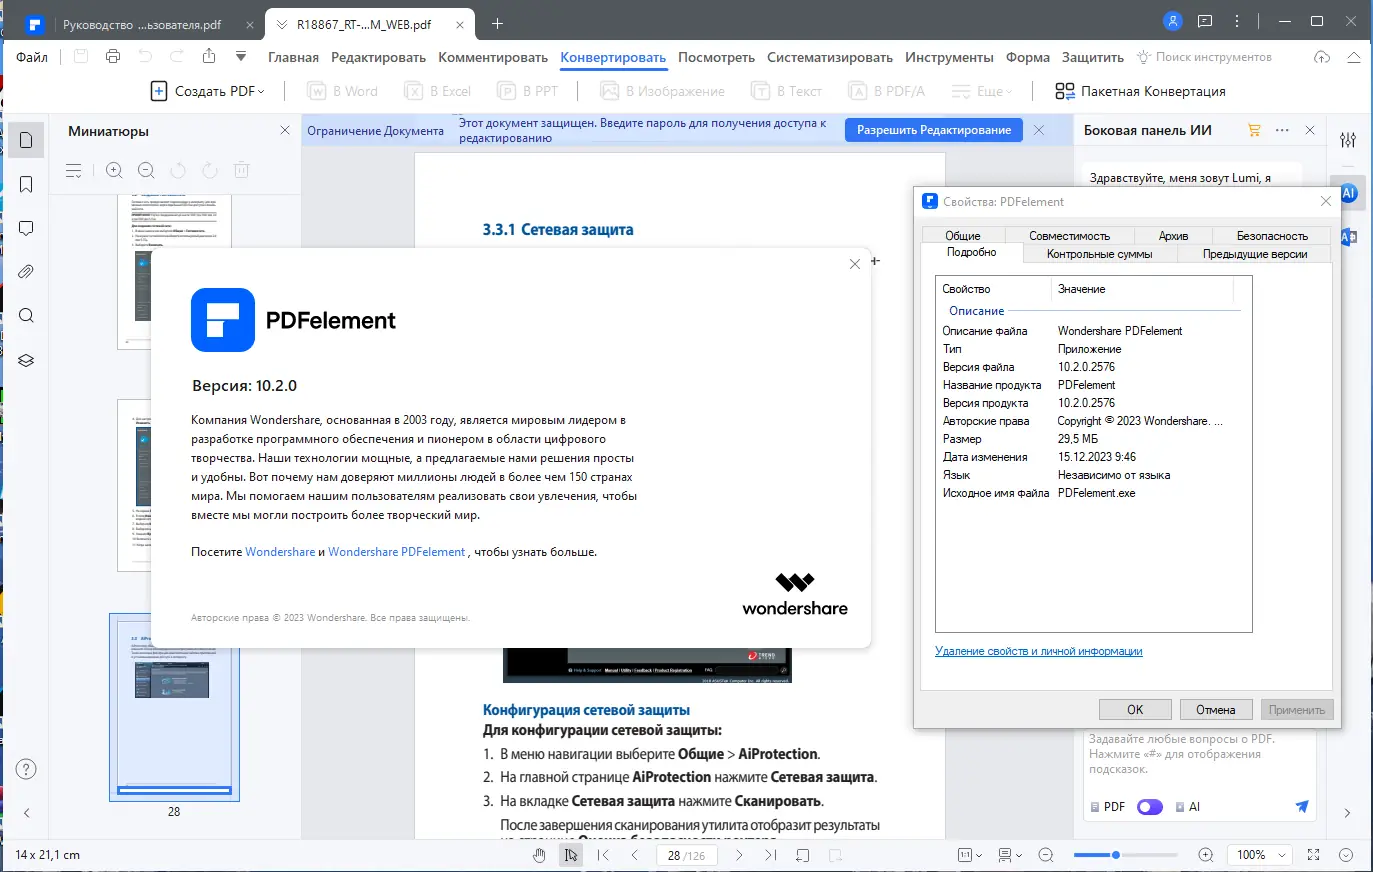The width and height of the screenshot is (1373, 872).
Task: Open the quick access toolbar dropdown arrow
Action: coord(241,57)
